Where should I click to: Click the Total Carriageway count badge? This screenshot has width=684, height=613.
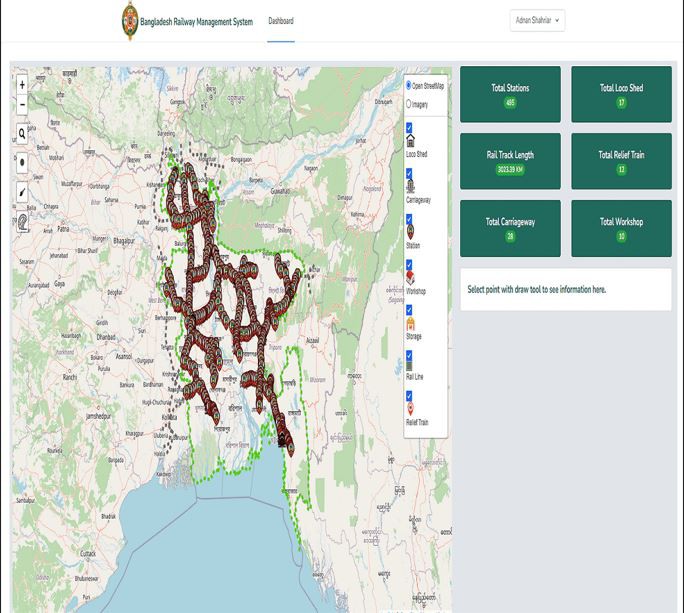coord(510,236)
